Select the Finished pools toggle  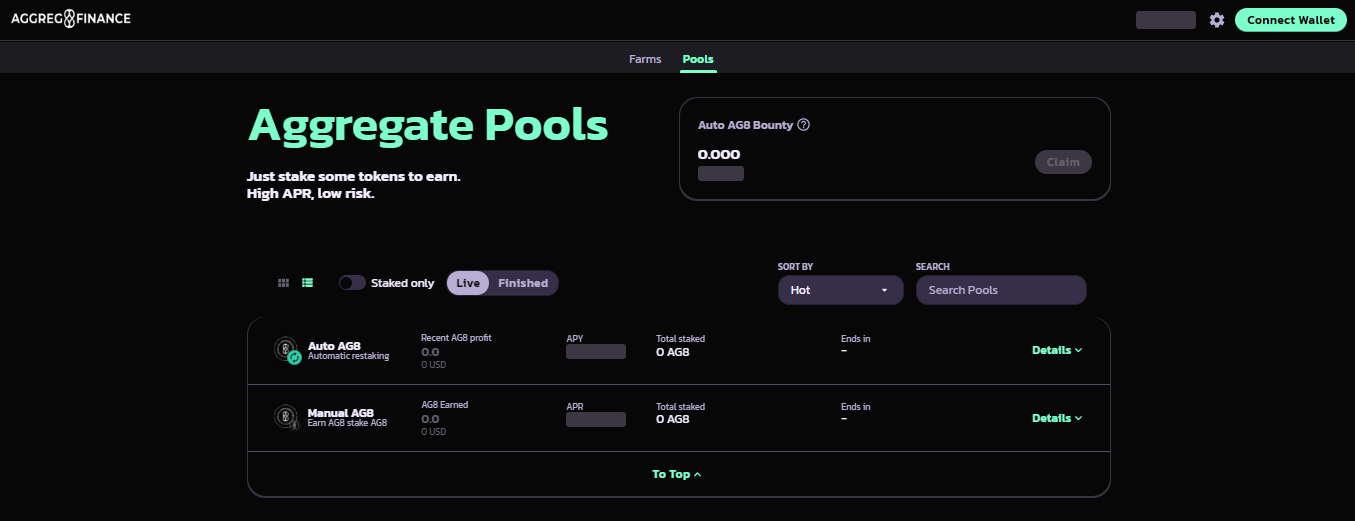coord(523,283)
